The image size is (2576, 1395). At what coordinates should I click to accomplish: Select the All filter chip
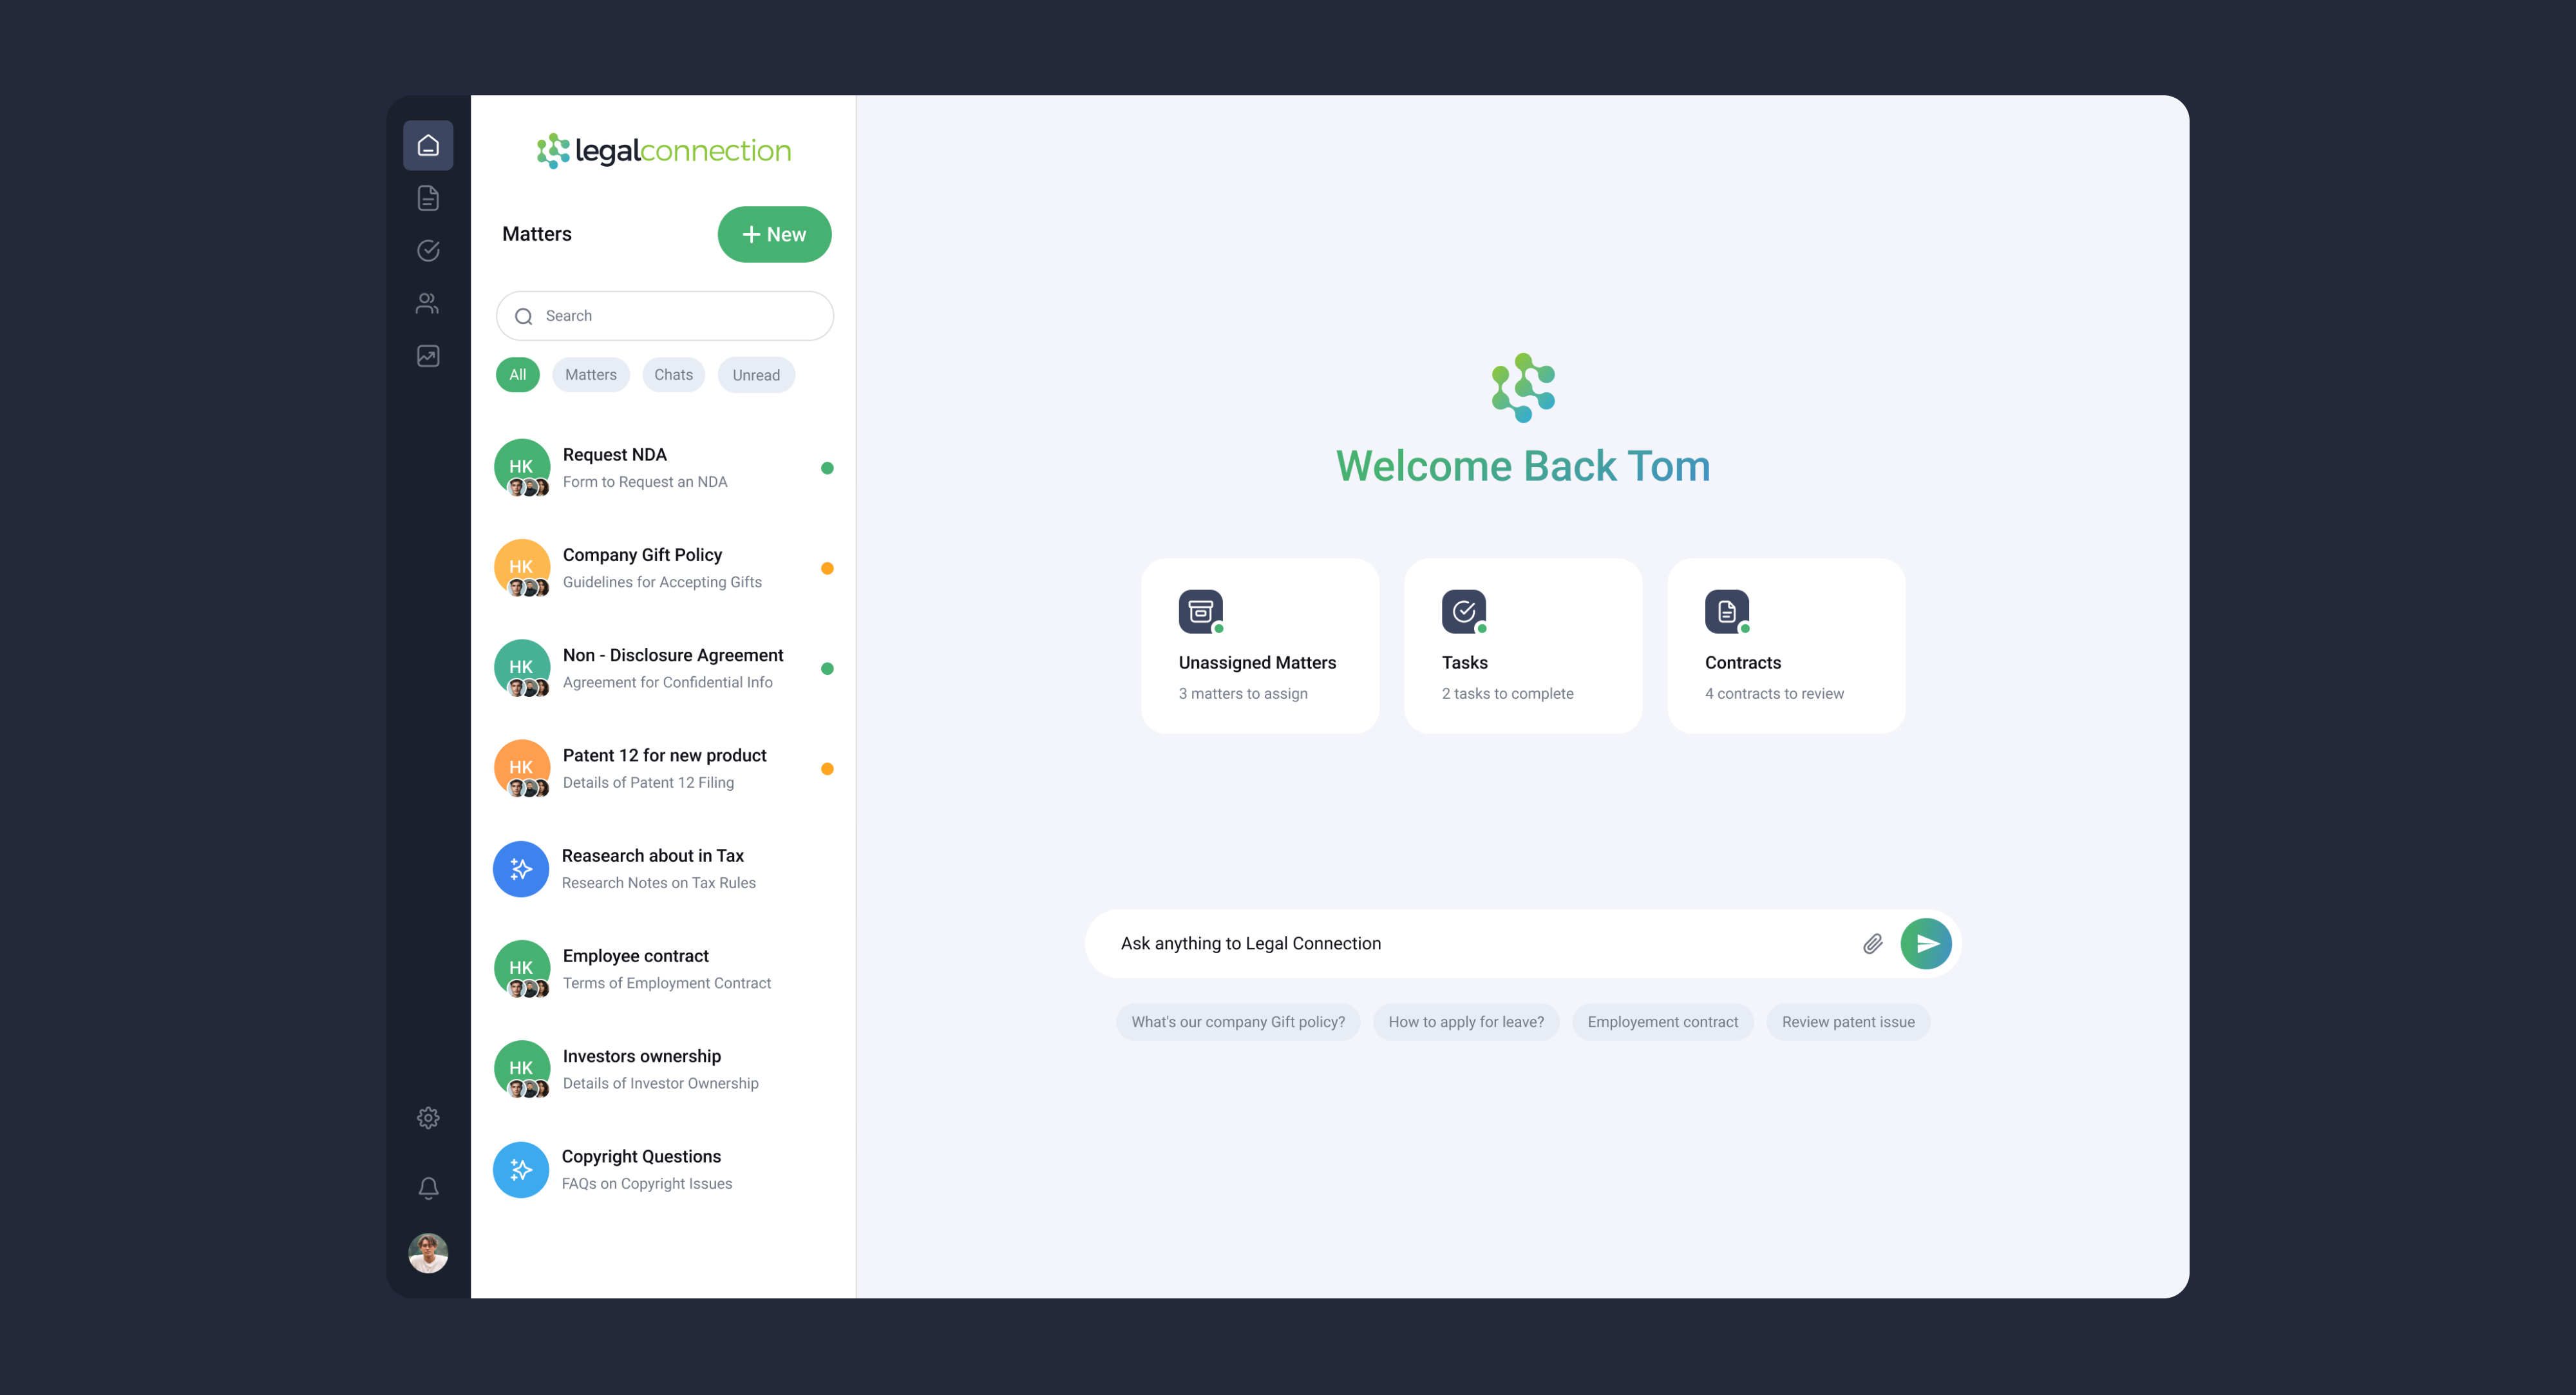(517, 375)
